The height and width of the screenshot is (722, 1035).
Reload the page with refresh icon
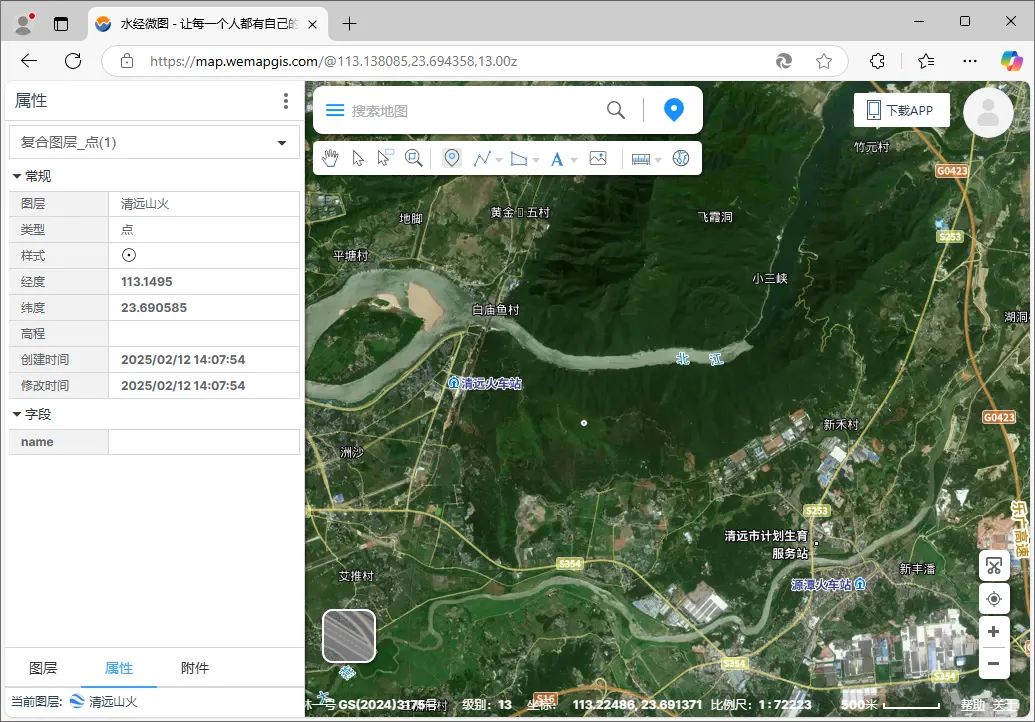coord(73,61)
